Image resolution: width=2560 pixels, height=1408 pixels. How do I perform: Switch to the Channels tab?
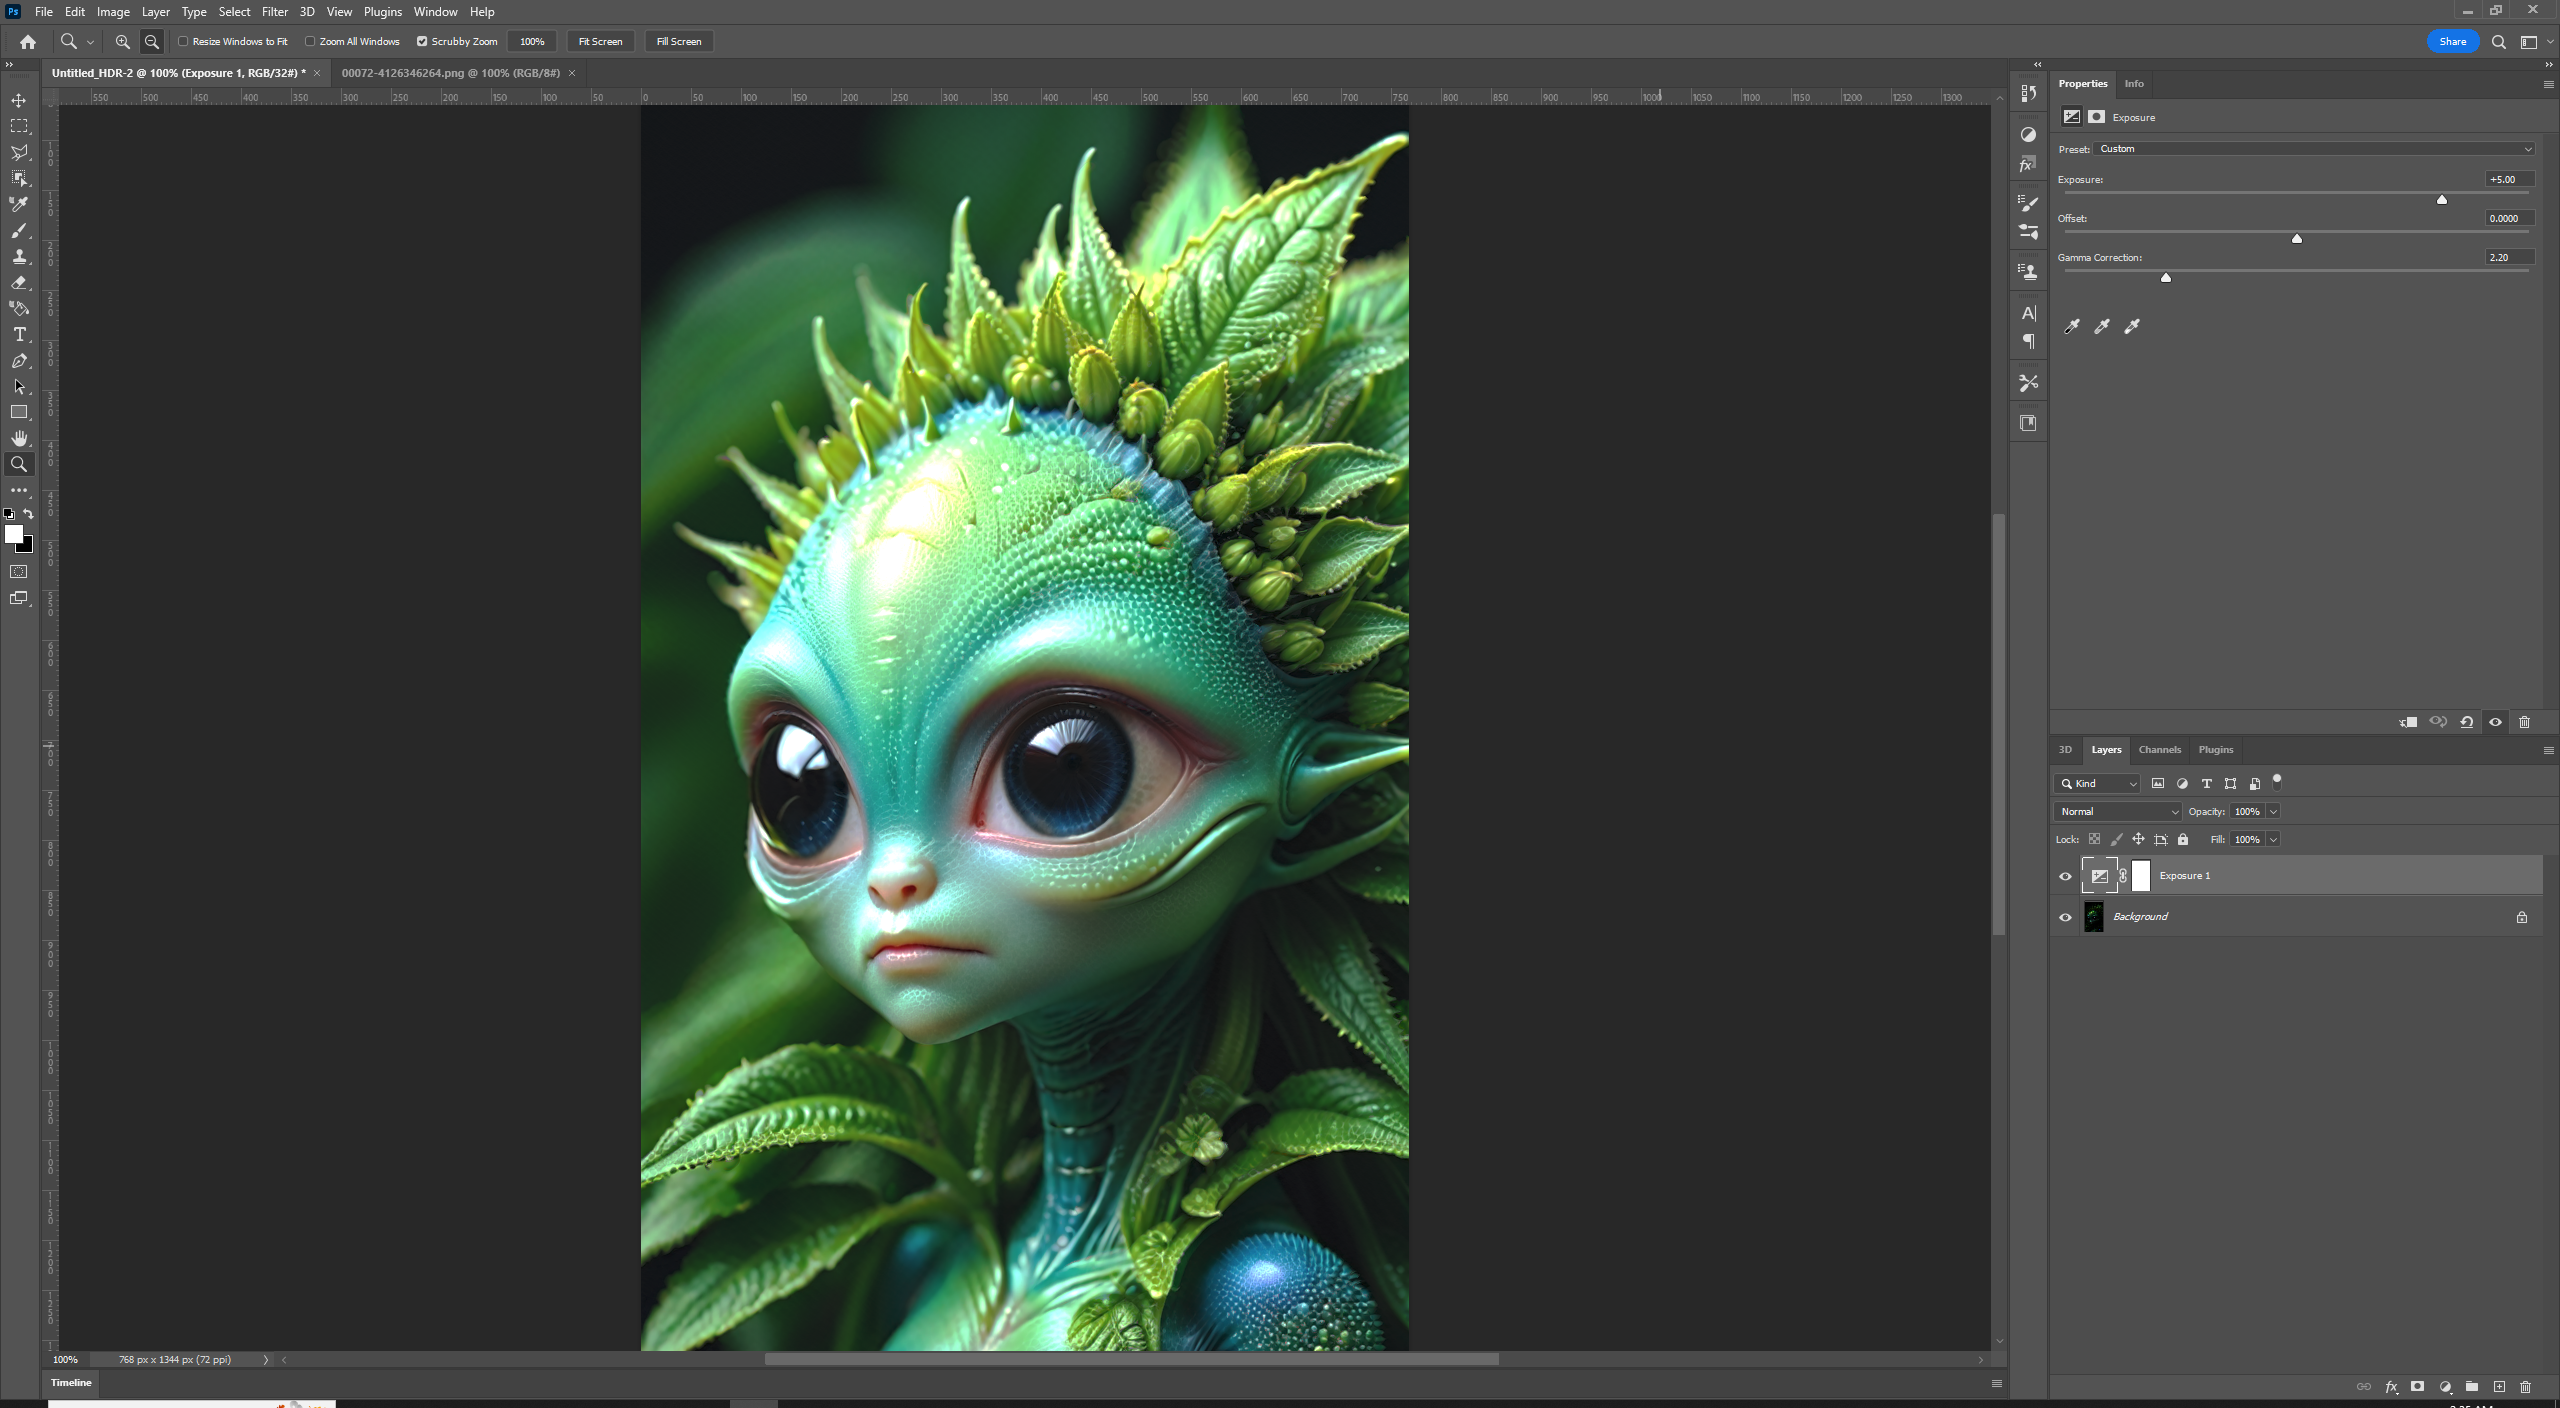pyautogui.click(x=2159, y=749)
